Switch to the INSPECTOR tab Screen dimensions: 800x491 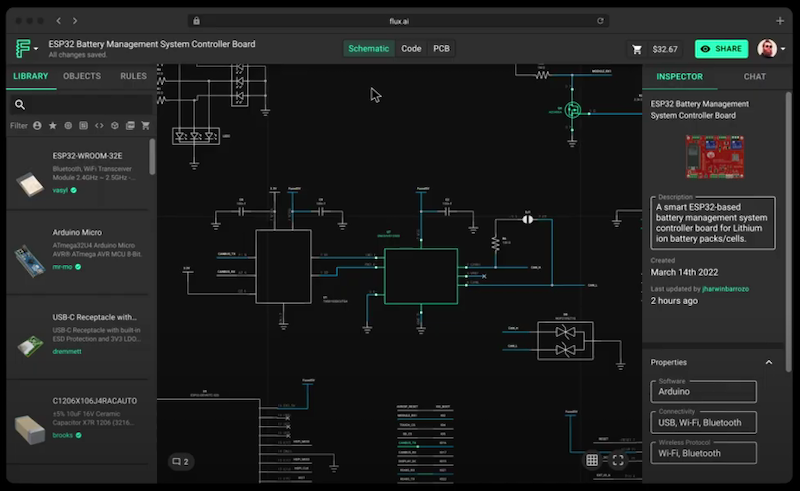(x=679, y=77)
